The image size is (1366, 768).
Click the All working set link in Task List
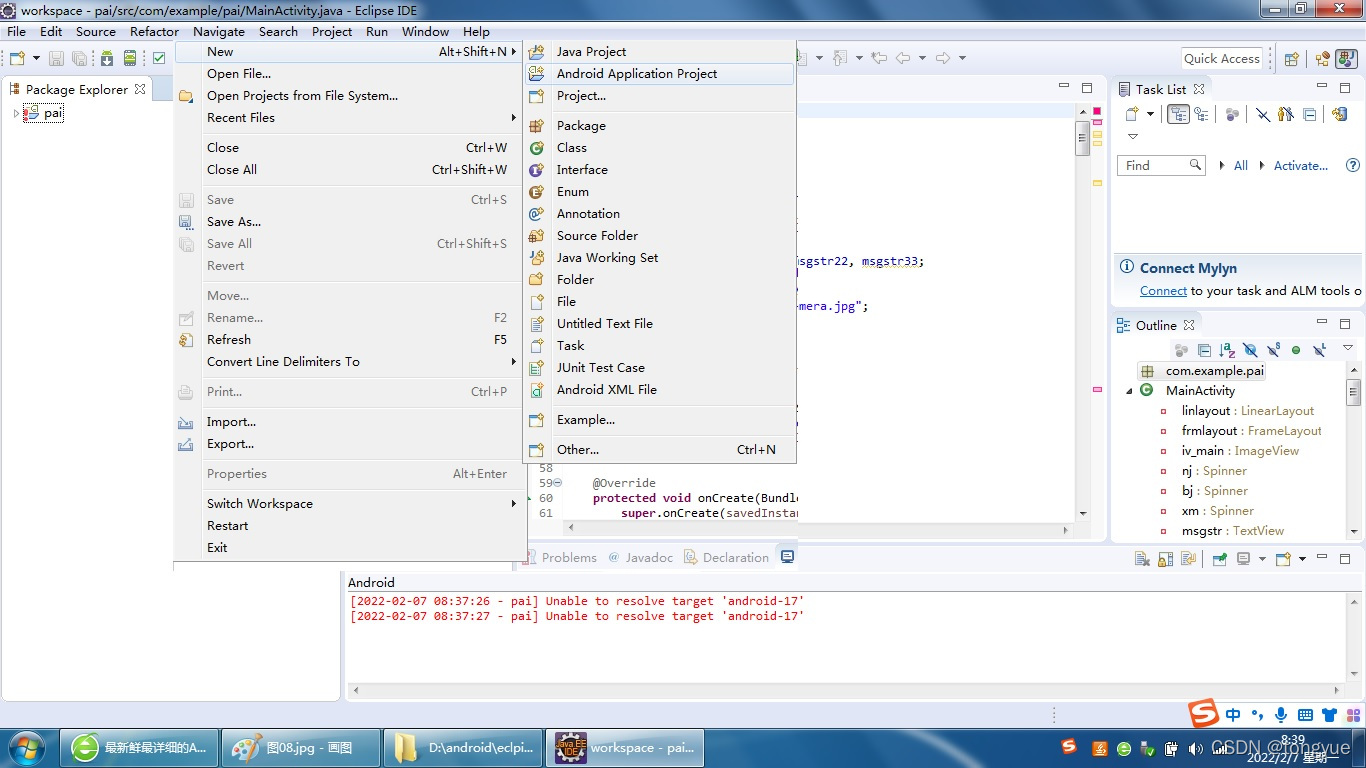pyautogui.click(x=1240, y=166)
